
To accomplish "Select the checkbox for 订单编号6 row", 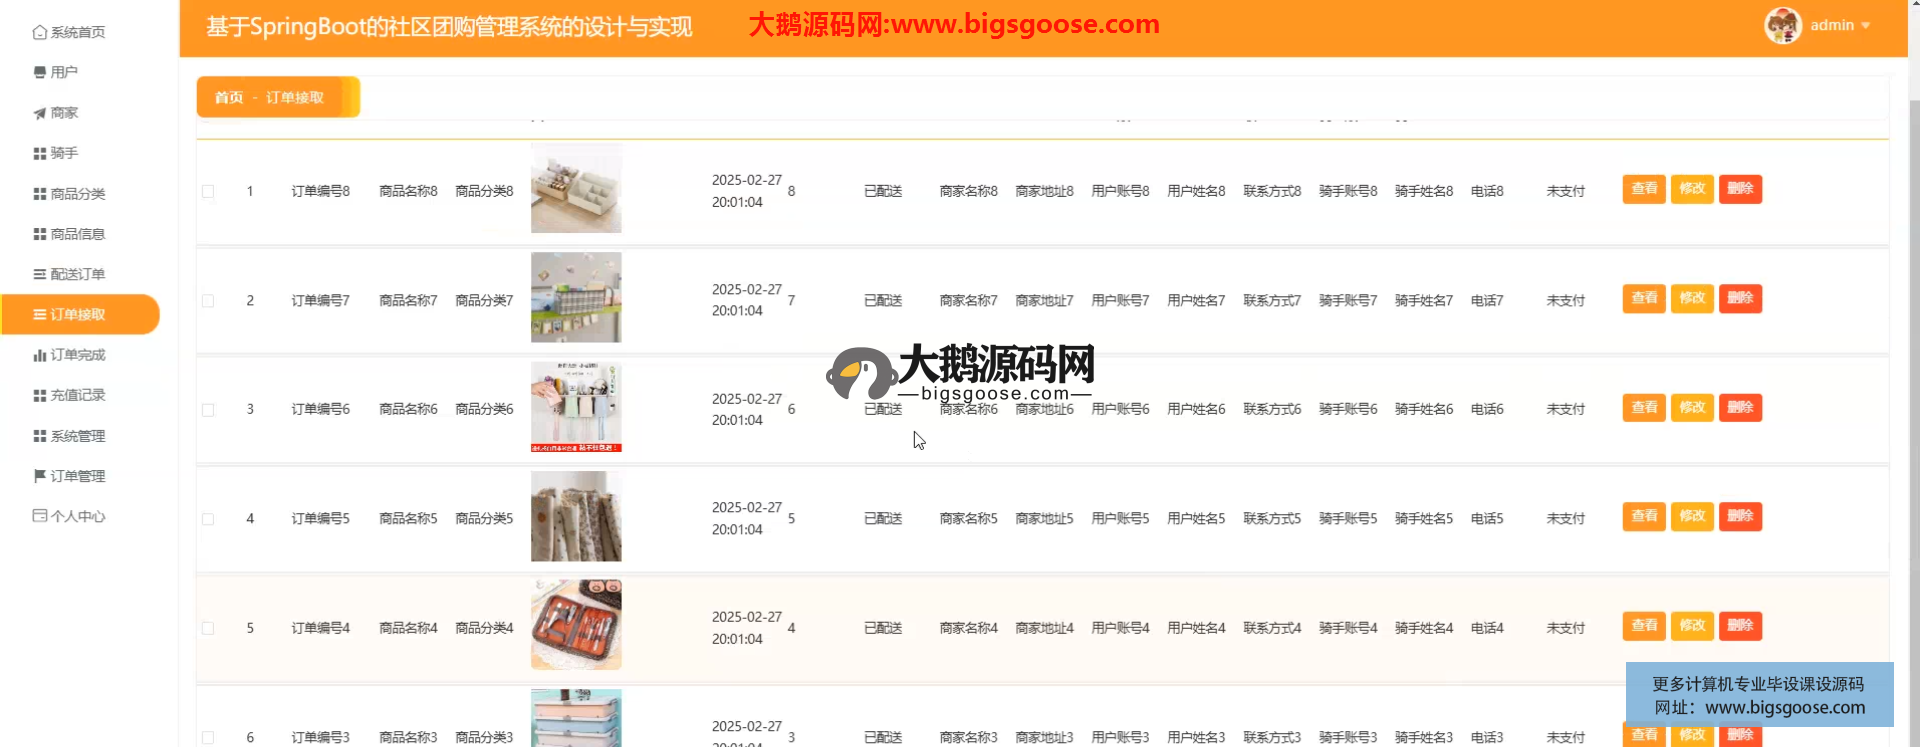I will point(208,410).
